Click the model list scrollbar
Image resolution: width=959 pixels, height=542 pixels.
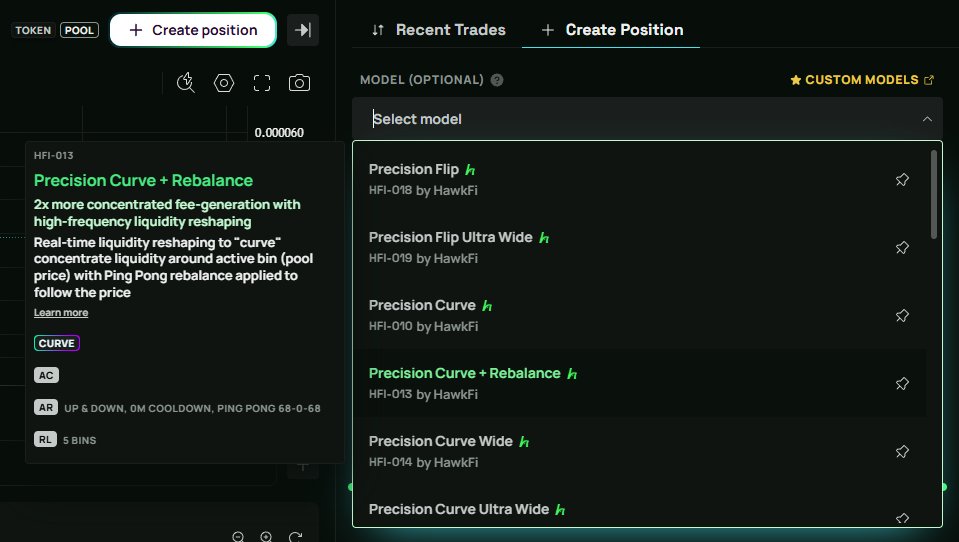click(933, 194)
